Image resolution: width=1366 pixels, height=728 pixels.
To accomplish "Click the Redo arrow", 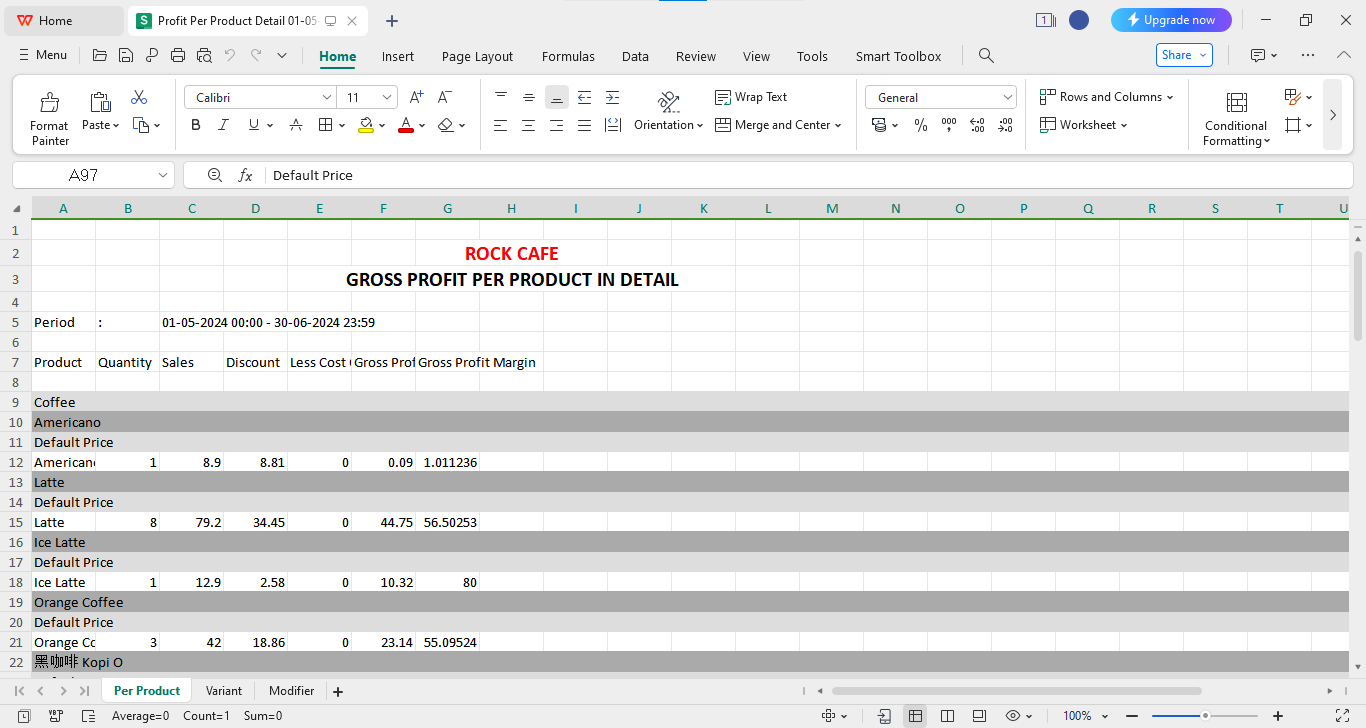I will (x=256, y=56).
